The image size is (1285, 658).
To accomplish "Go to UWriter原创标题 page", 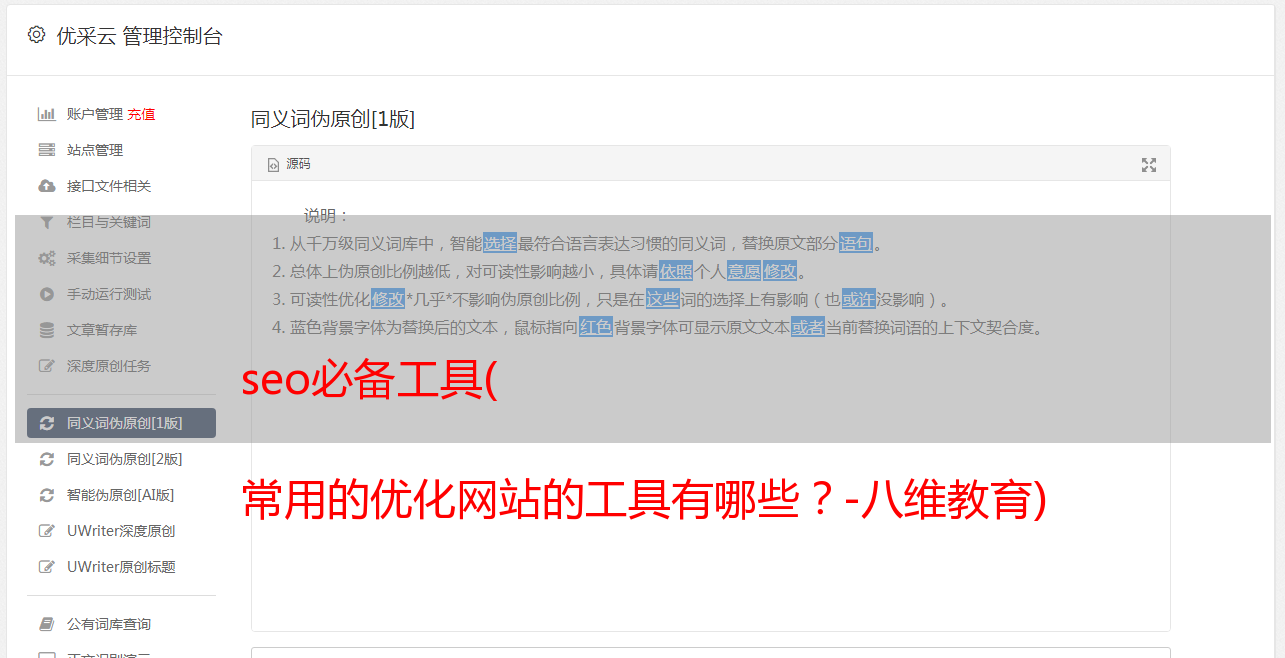I will (x=122, y=567).
